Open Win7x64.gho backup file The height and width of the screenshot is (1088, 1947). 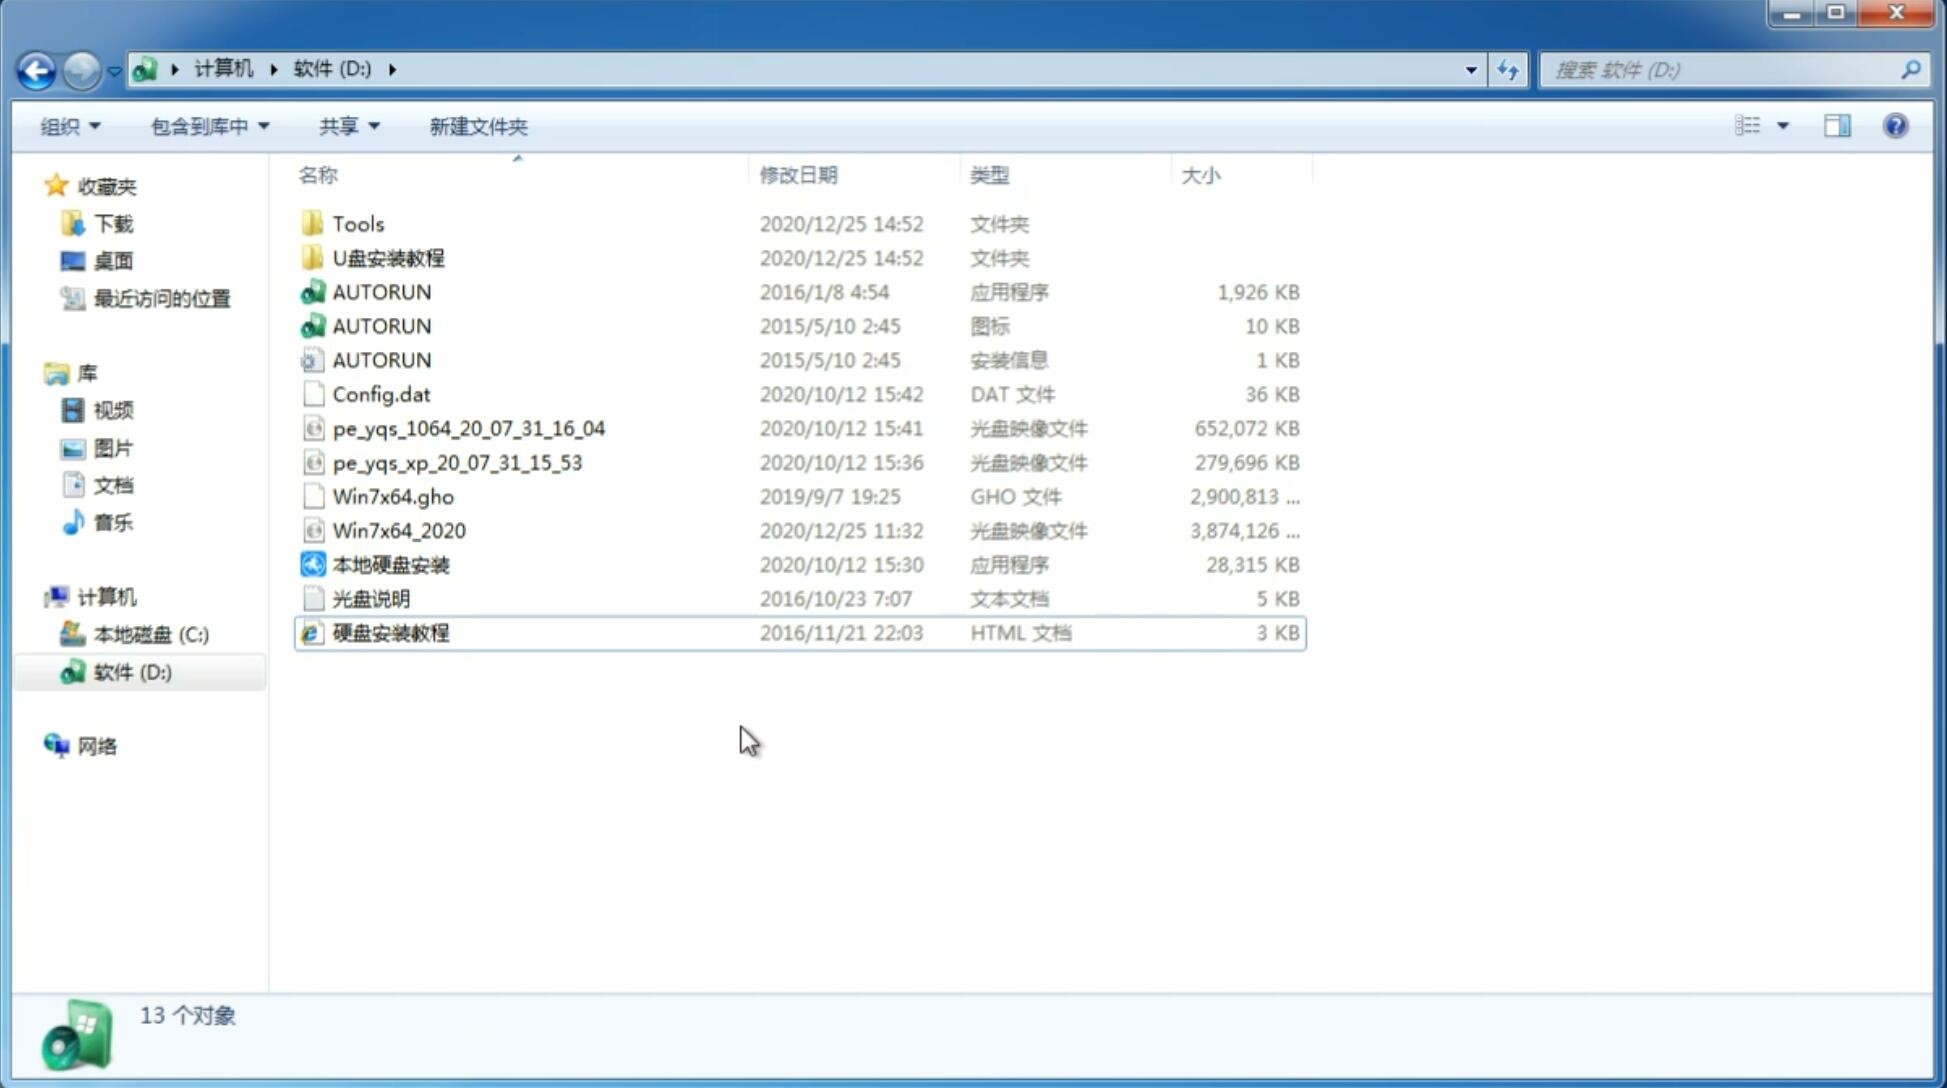[x=392, y=496]
